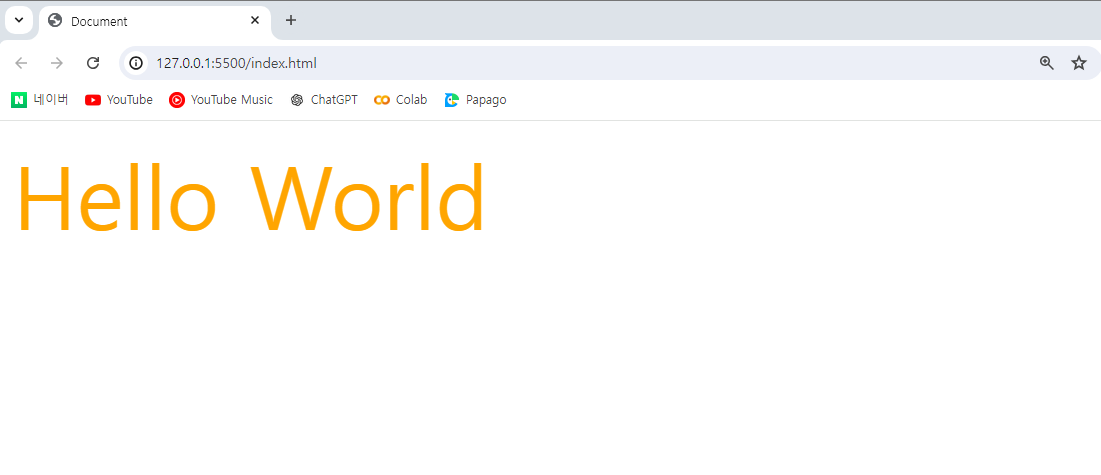Open the zoom magnifier icon in address bar

pyautogui.click(x=1047, y=63)
